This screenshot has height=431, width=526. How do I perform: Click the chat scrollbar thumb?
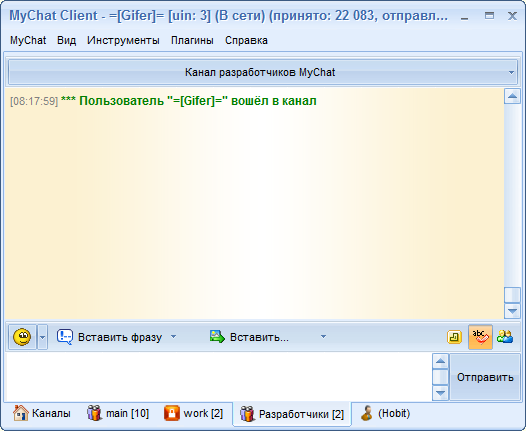tap(512, 295)
